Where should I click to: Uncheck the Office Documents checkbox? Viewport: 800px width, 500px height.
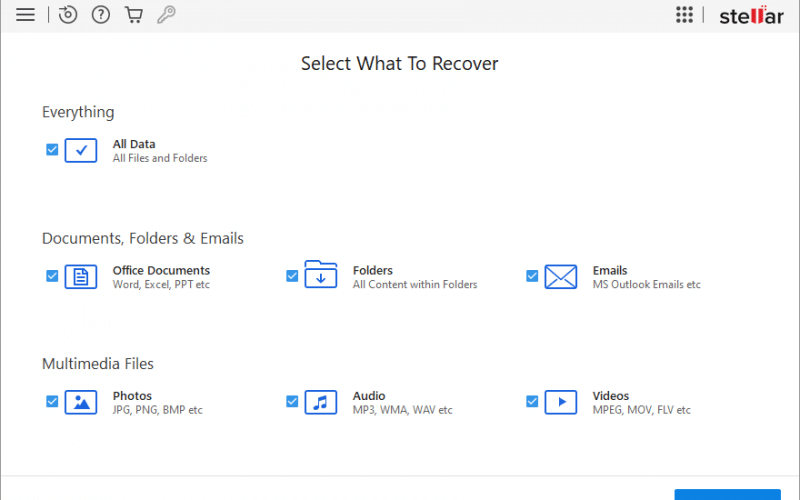[x=52, y=276]
